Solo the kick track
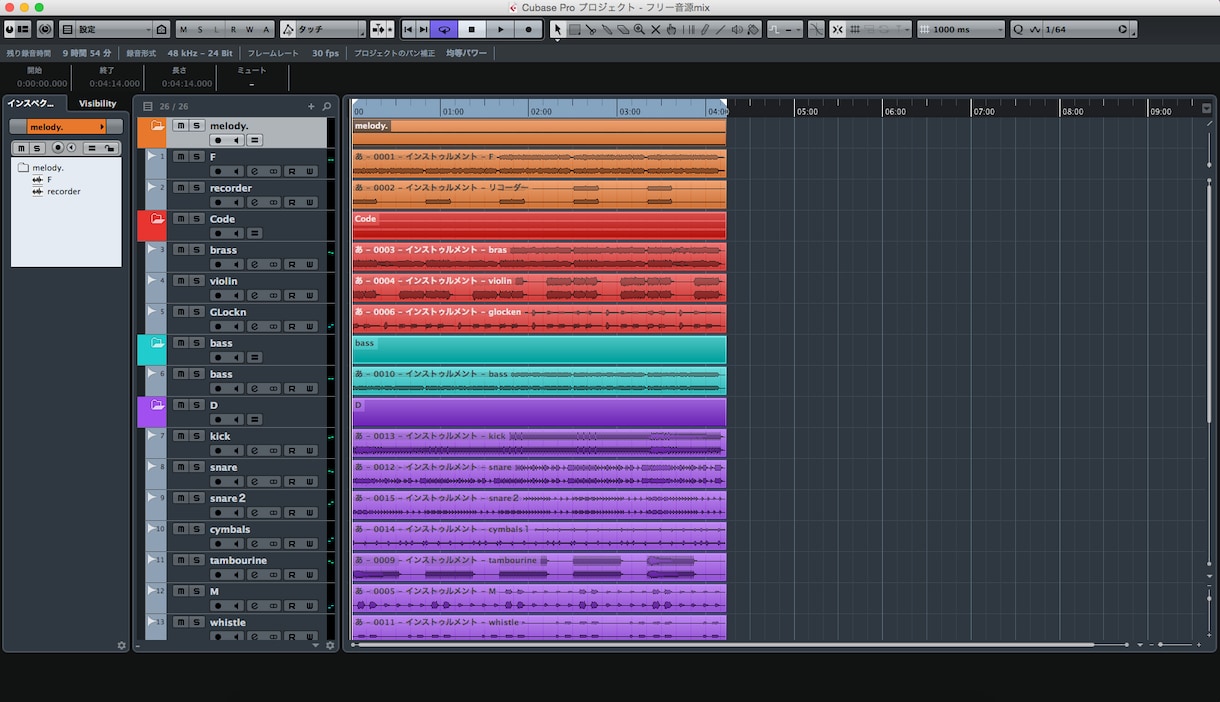1220x702 pixels. point(197,436)
